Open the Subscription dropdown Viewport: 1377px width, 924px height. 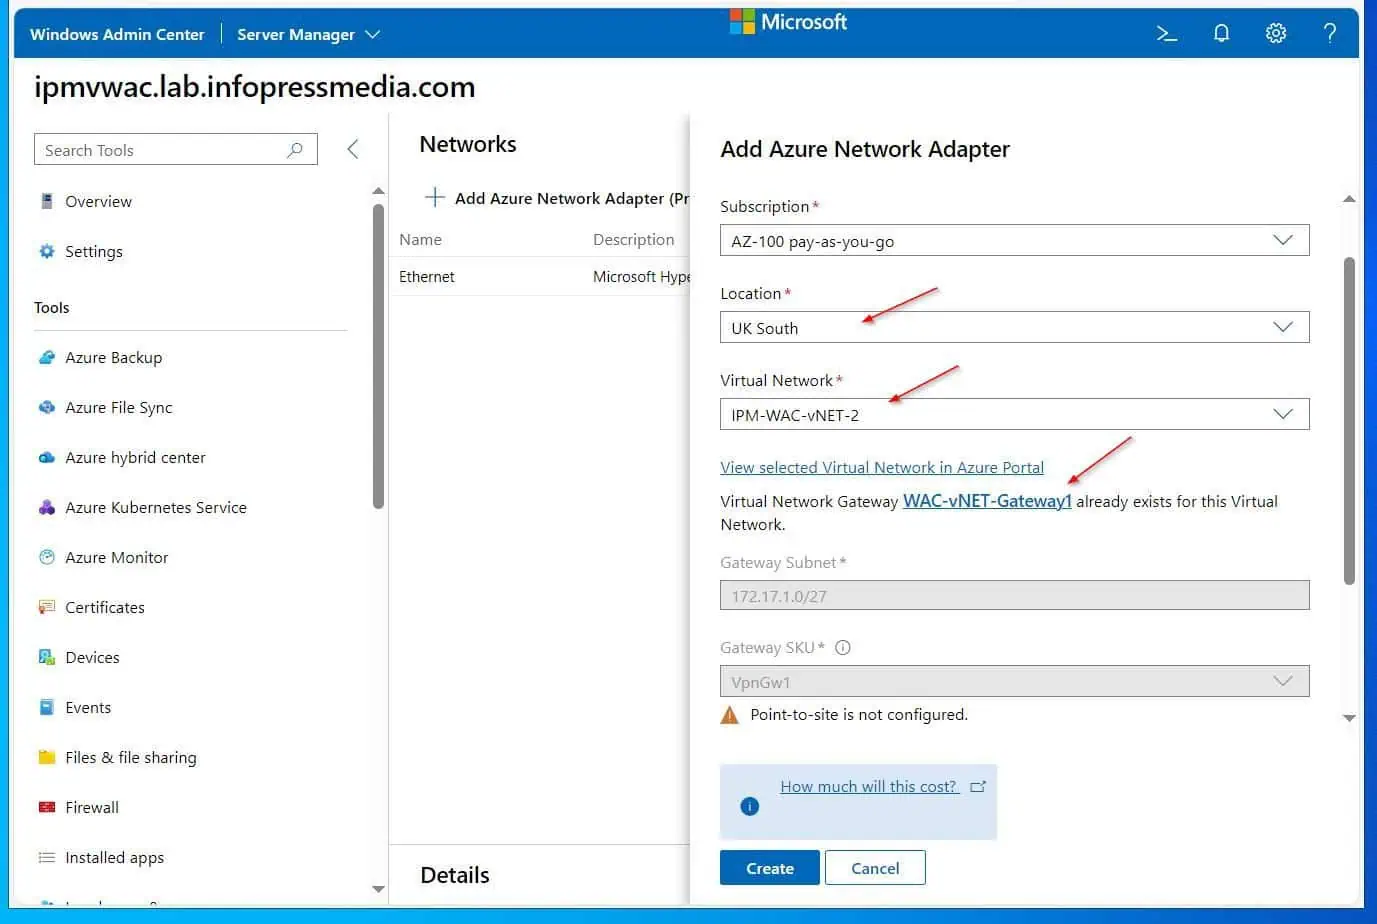click(x=1014, y=240)
